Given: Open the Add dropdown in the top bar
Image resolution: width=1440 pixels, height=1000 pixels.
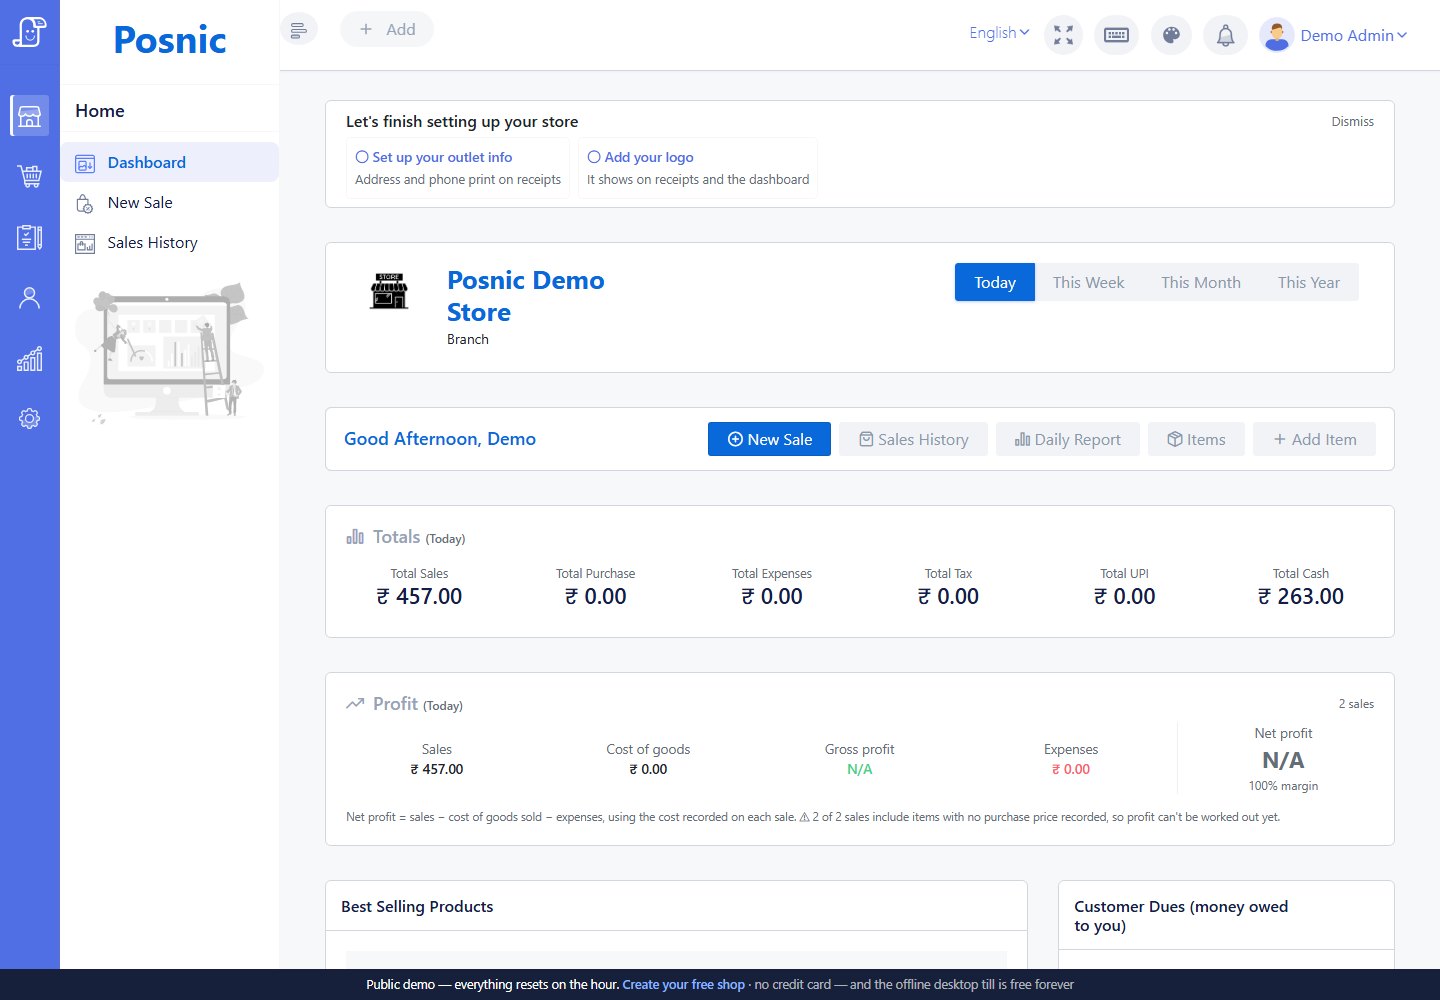Looking at the screenshot, I should 387,29.
